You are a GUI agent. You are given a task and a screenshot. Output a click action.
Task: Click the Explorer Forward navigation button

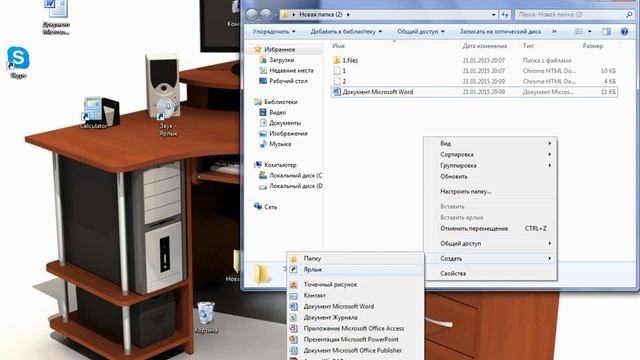(265, 15)
